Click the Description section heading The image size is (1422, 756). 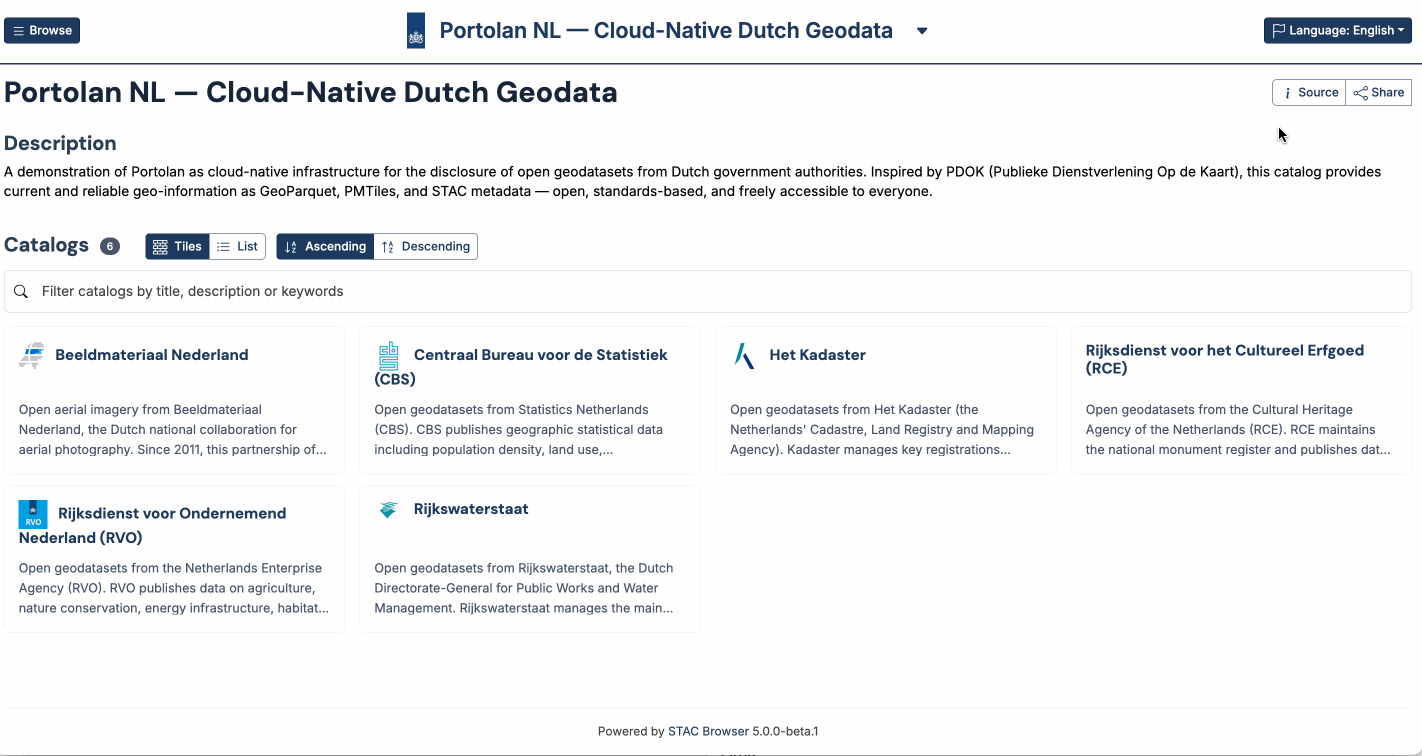(x=60, y=143)
